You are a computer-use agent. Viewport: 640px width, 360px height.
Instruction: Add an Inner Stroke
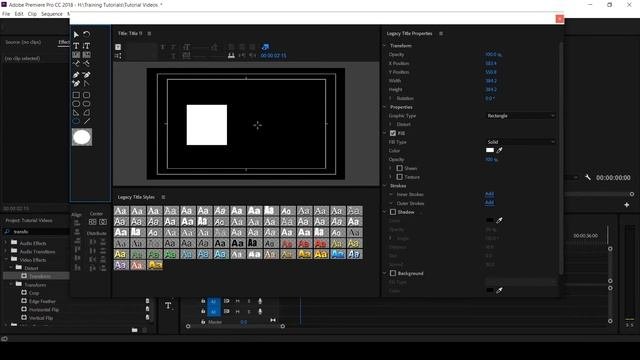489,194
